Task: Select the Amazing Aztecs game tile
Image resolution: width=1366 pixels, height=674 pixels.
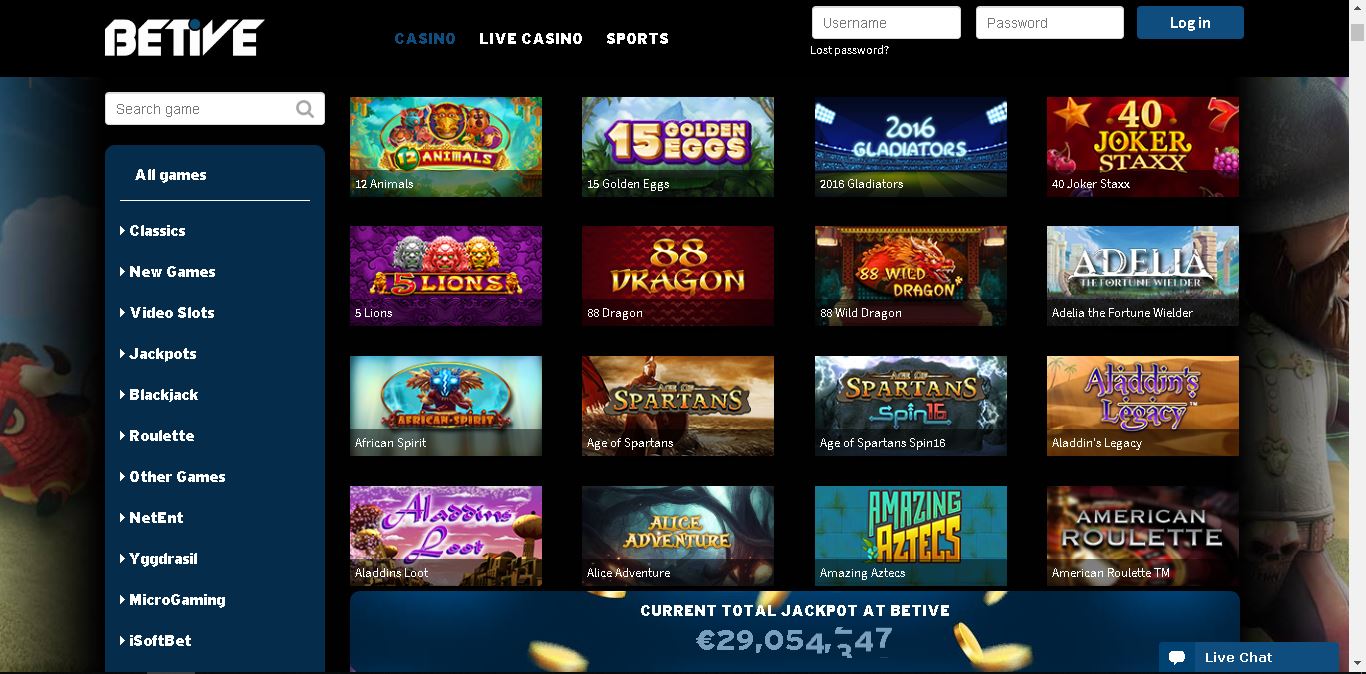Action: (911, 536)
